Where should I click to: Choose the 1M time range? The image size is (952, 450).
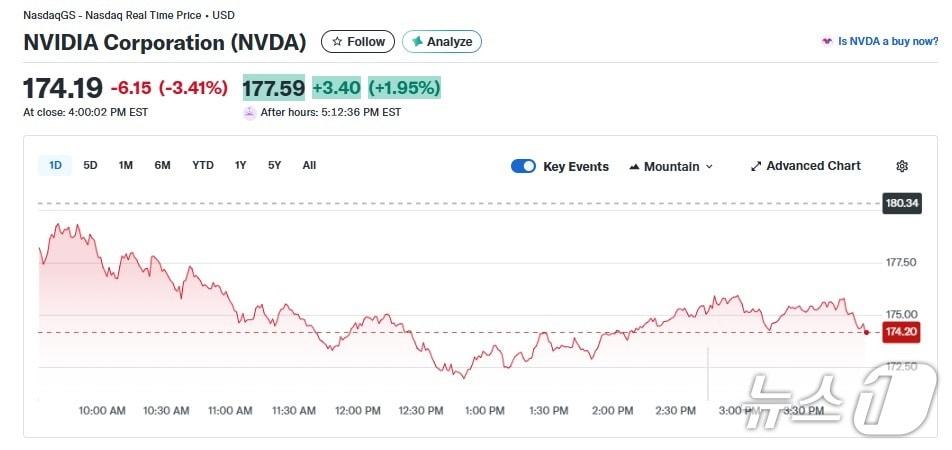point(125,165)
